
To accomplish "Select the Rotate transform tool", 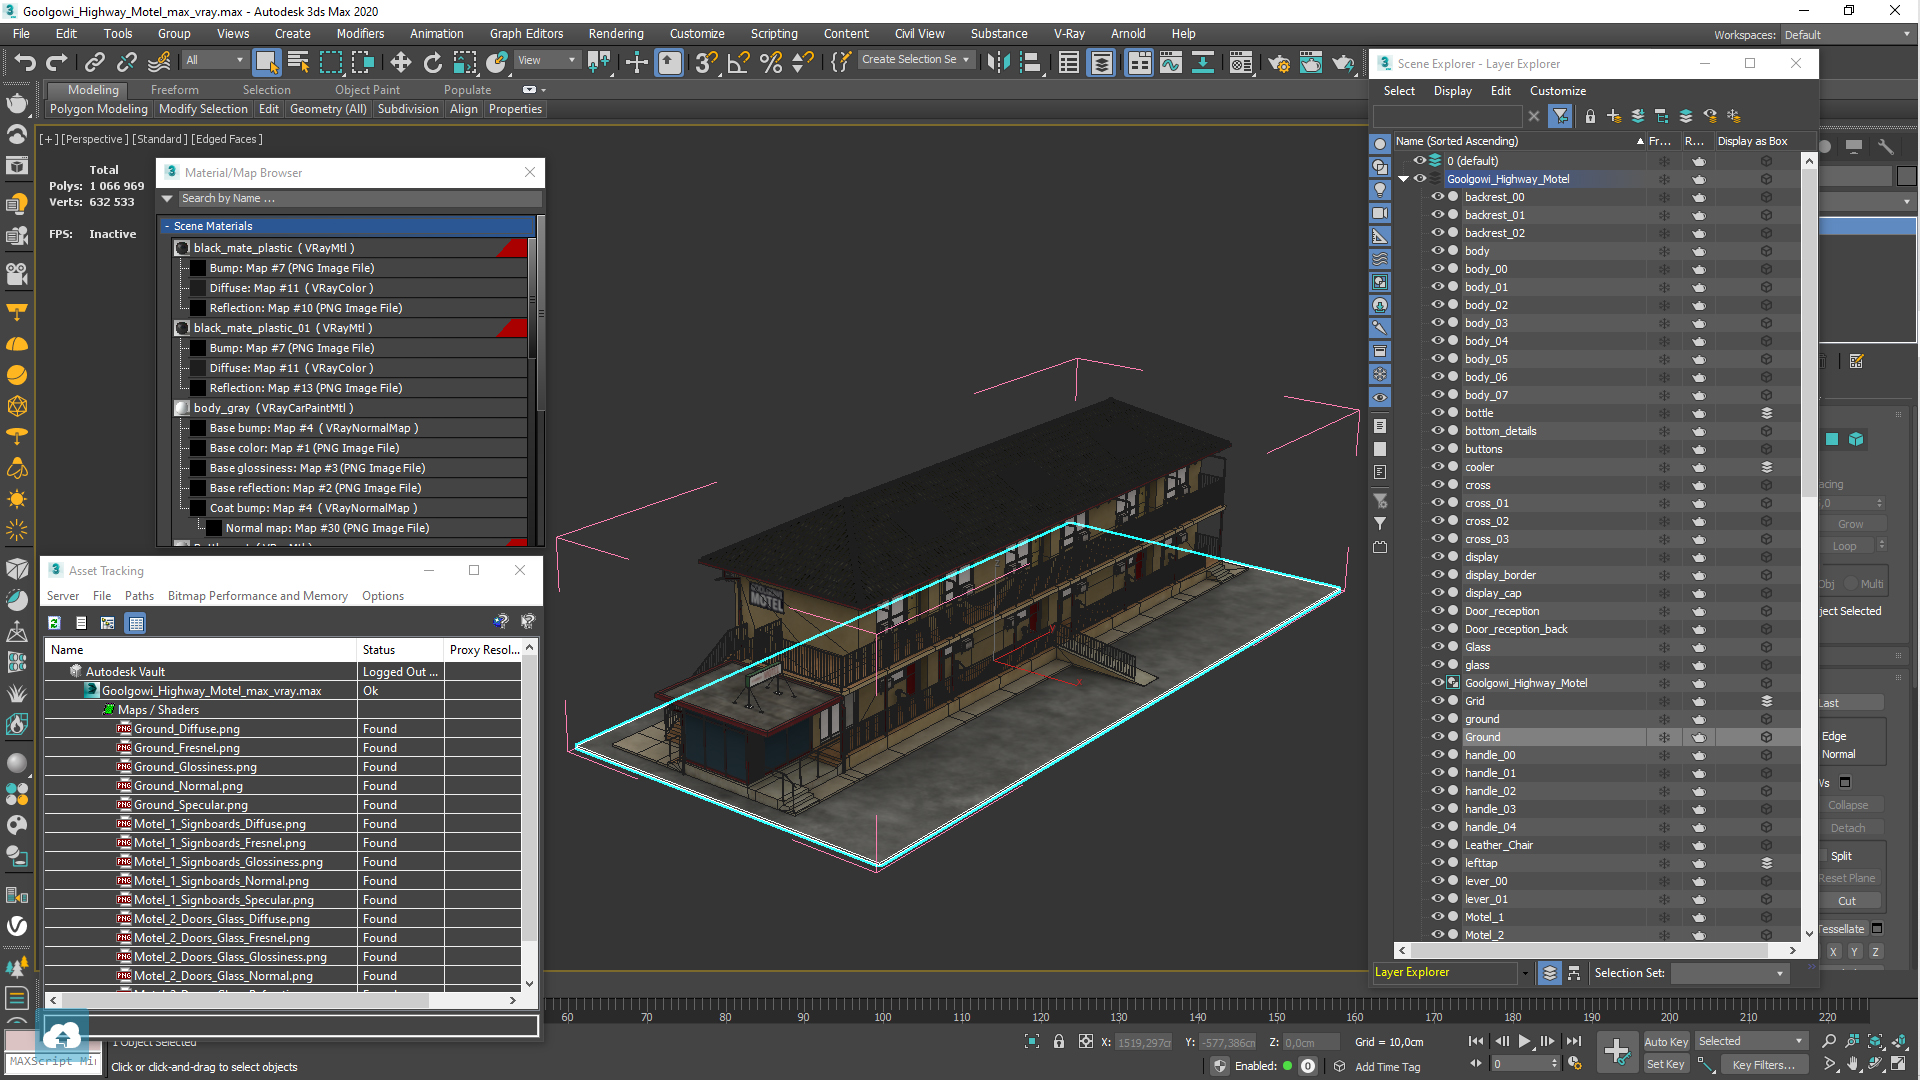I will click(x=432, y=63).
